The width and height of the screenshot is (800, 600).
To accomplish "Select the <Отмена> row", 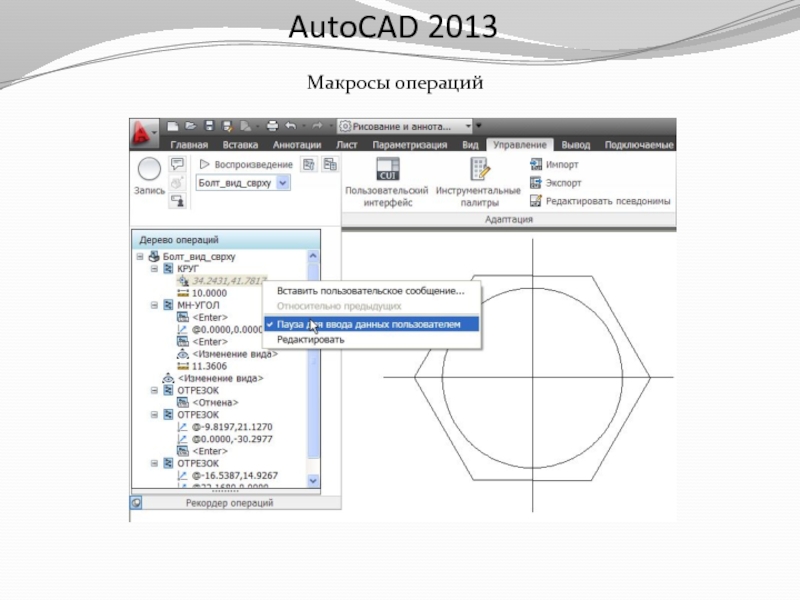I will point(215,403).
